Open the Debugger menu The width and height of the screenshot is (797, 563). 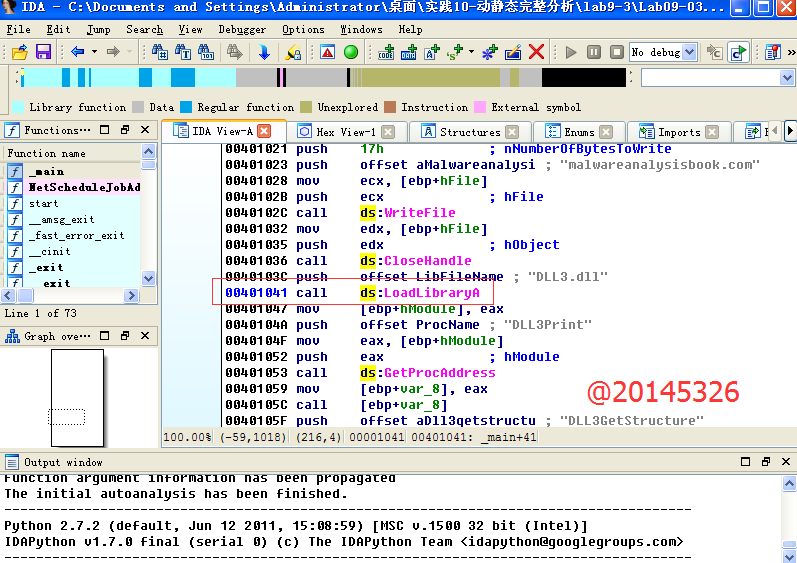coord(242,30)
